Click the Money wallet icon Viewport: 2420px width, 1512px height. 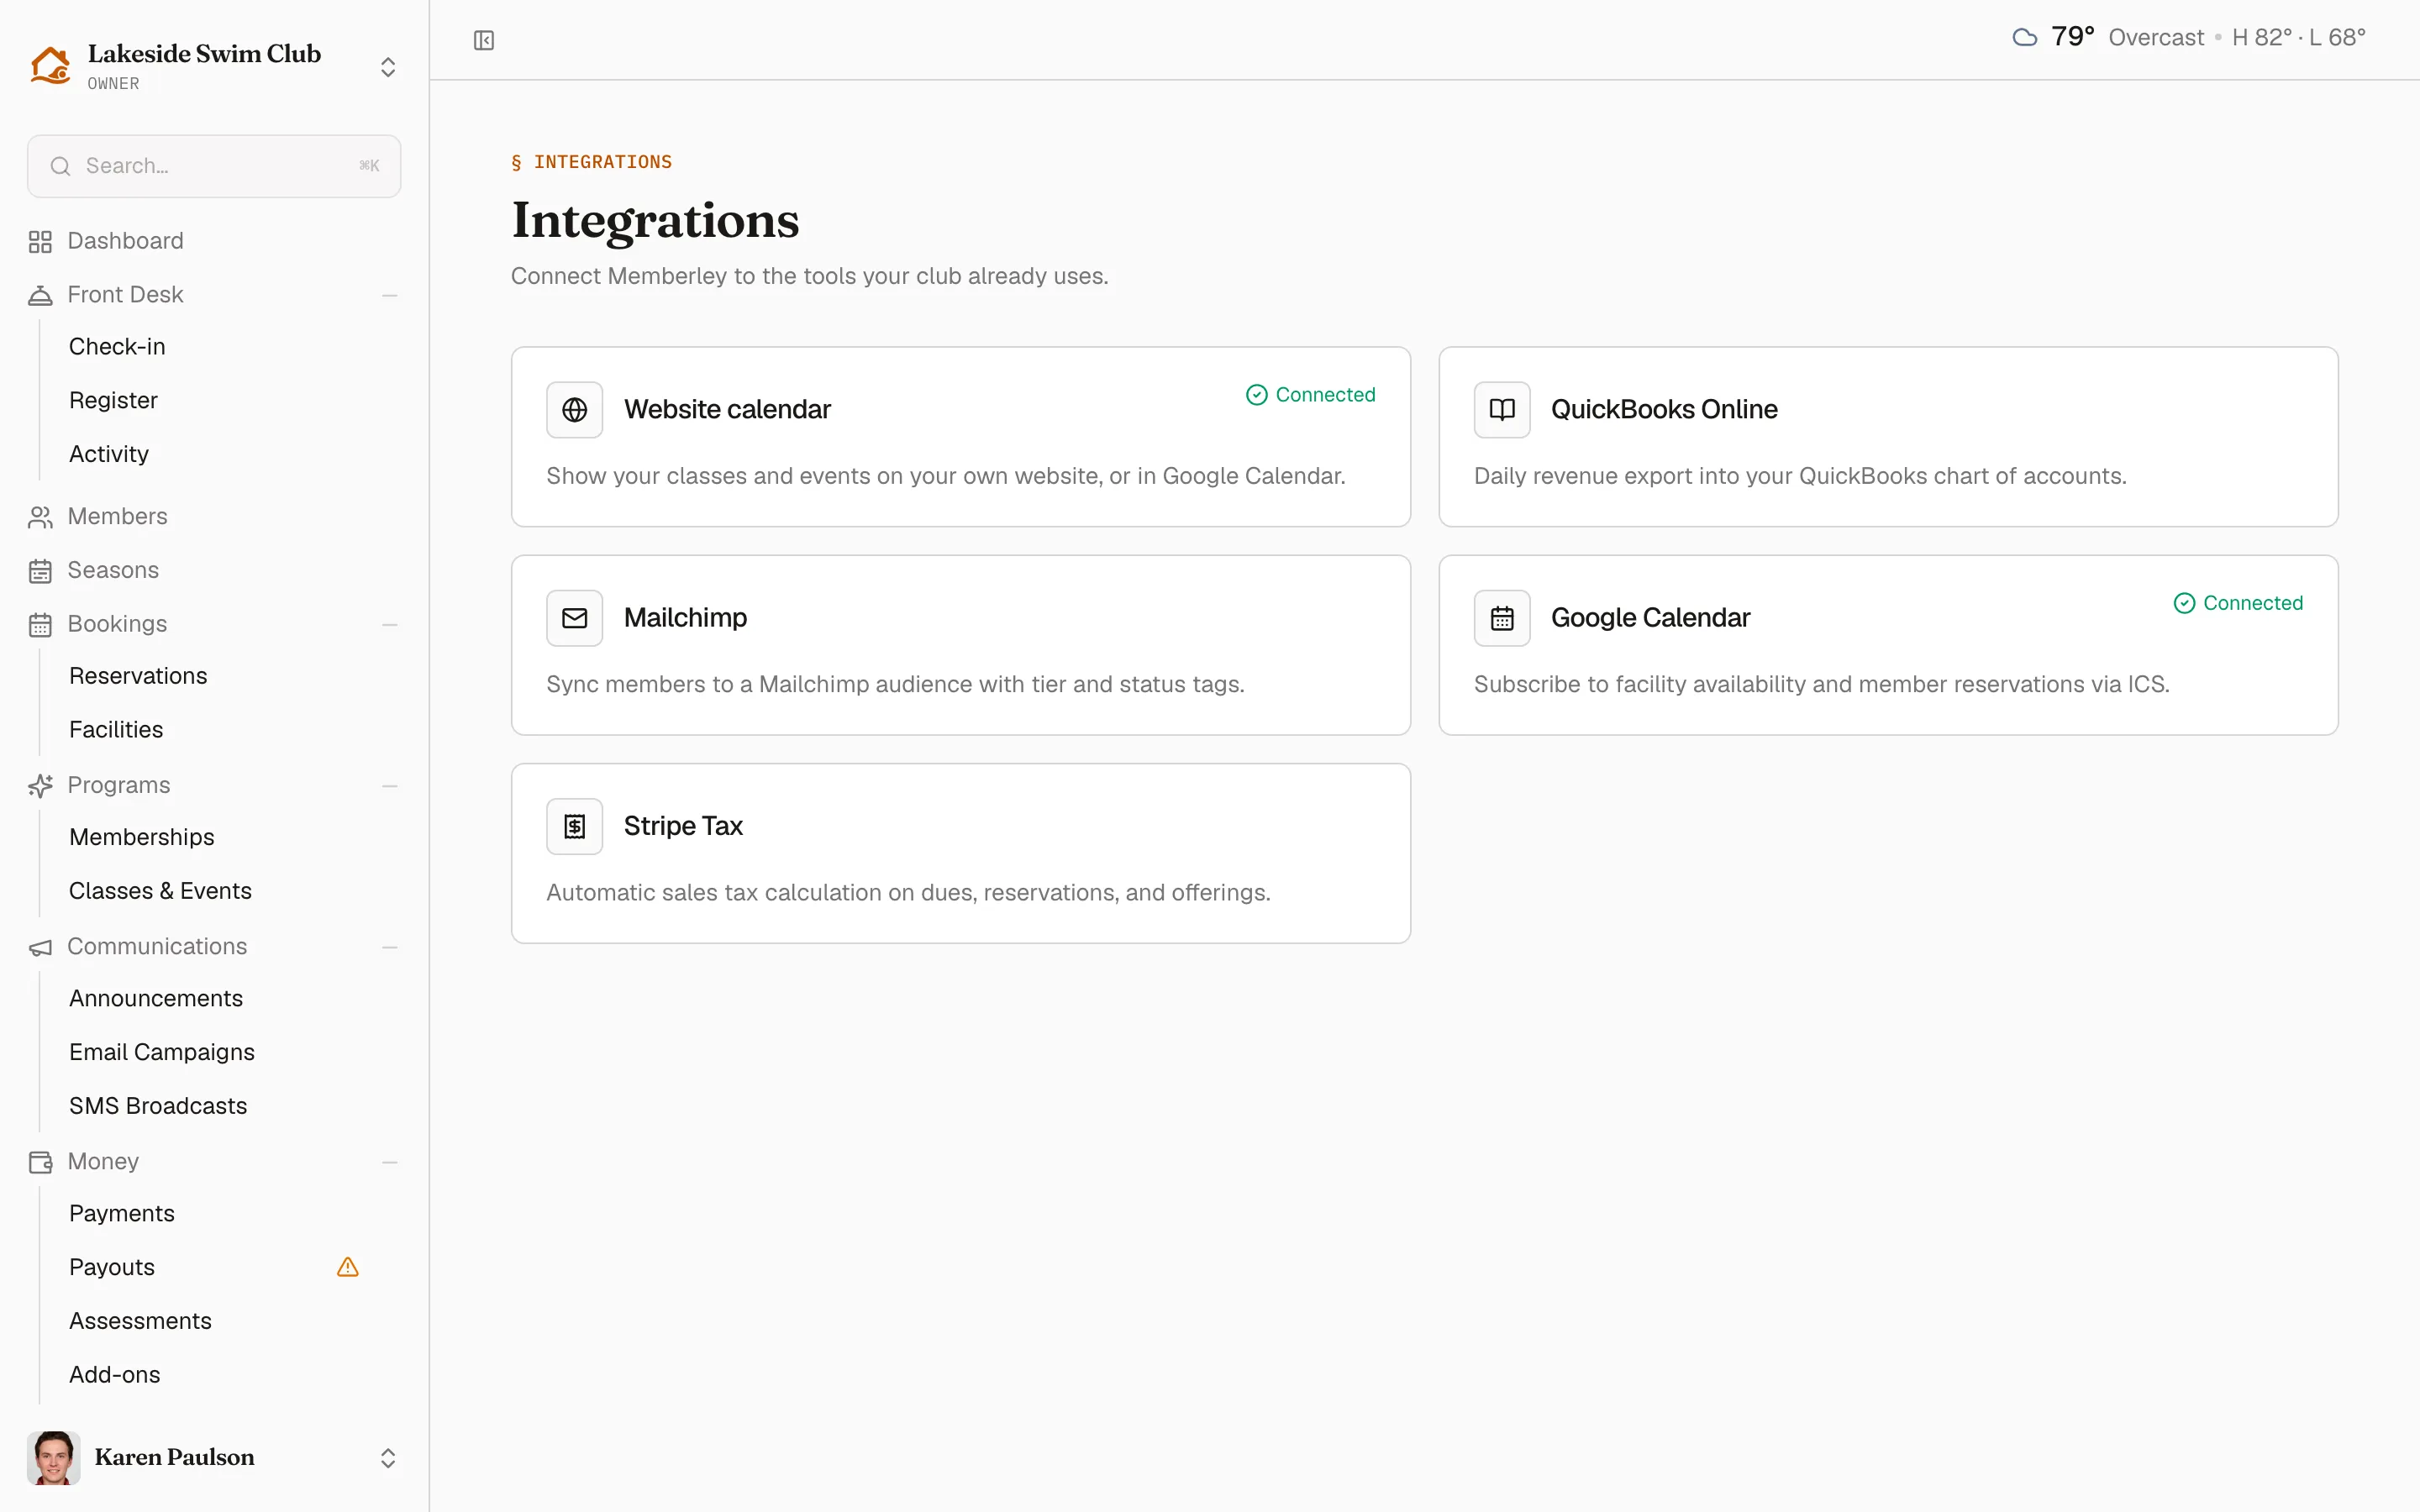tap(40, 1162)
